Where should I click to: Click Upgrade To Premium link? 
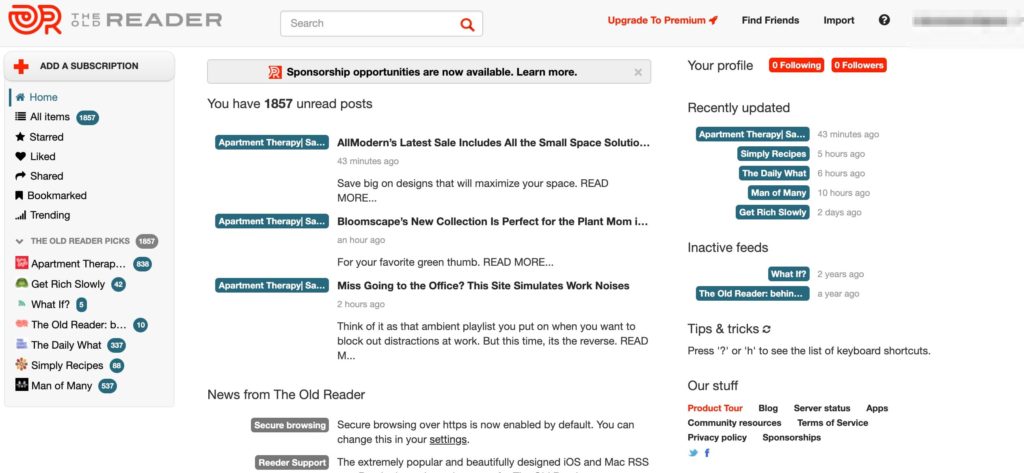pos(662,20)
